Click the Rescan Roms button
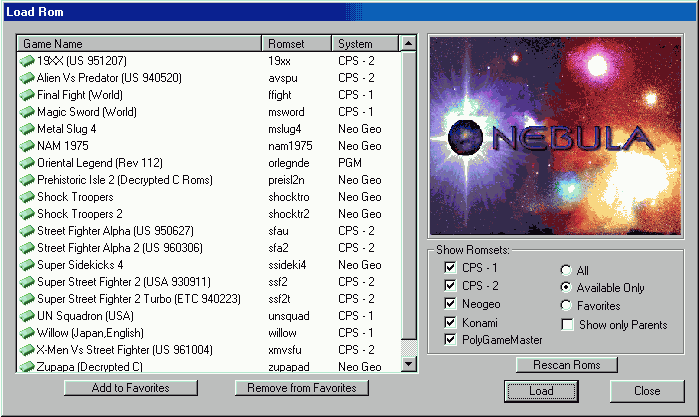 (x=567, y=365)
